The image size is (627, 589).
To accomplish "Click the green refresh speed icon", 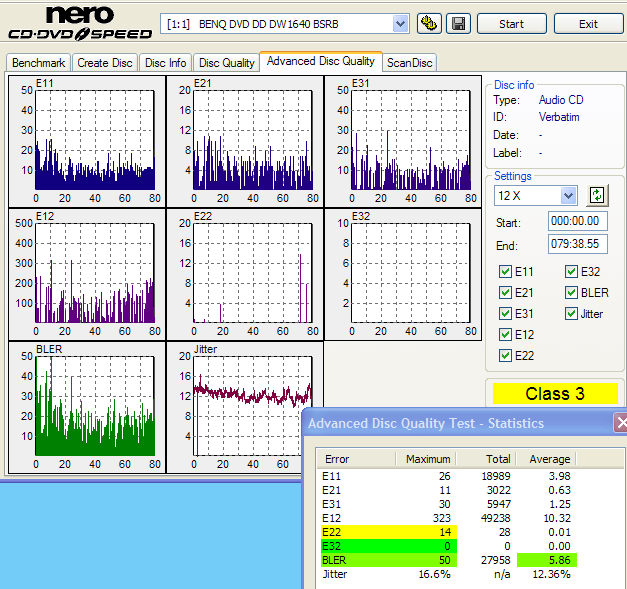I will coord(598,195).
